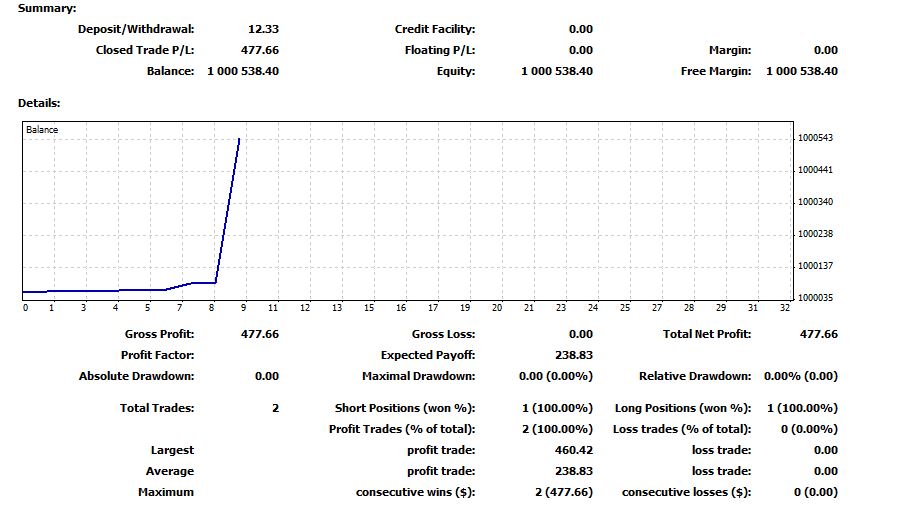Select the Total Net Profit value 477.66
The width and height of the screenshot is (916, 508).
point(818,334)
